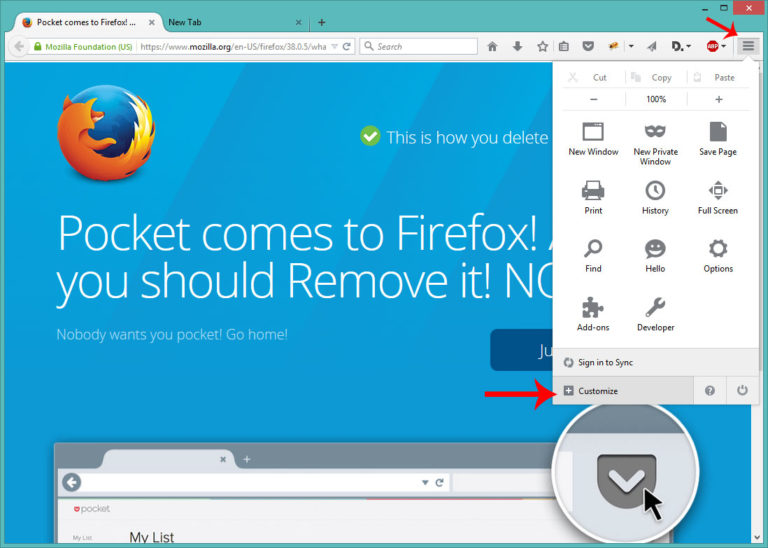Click the Firefox logo on the page

coord(106,133)
